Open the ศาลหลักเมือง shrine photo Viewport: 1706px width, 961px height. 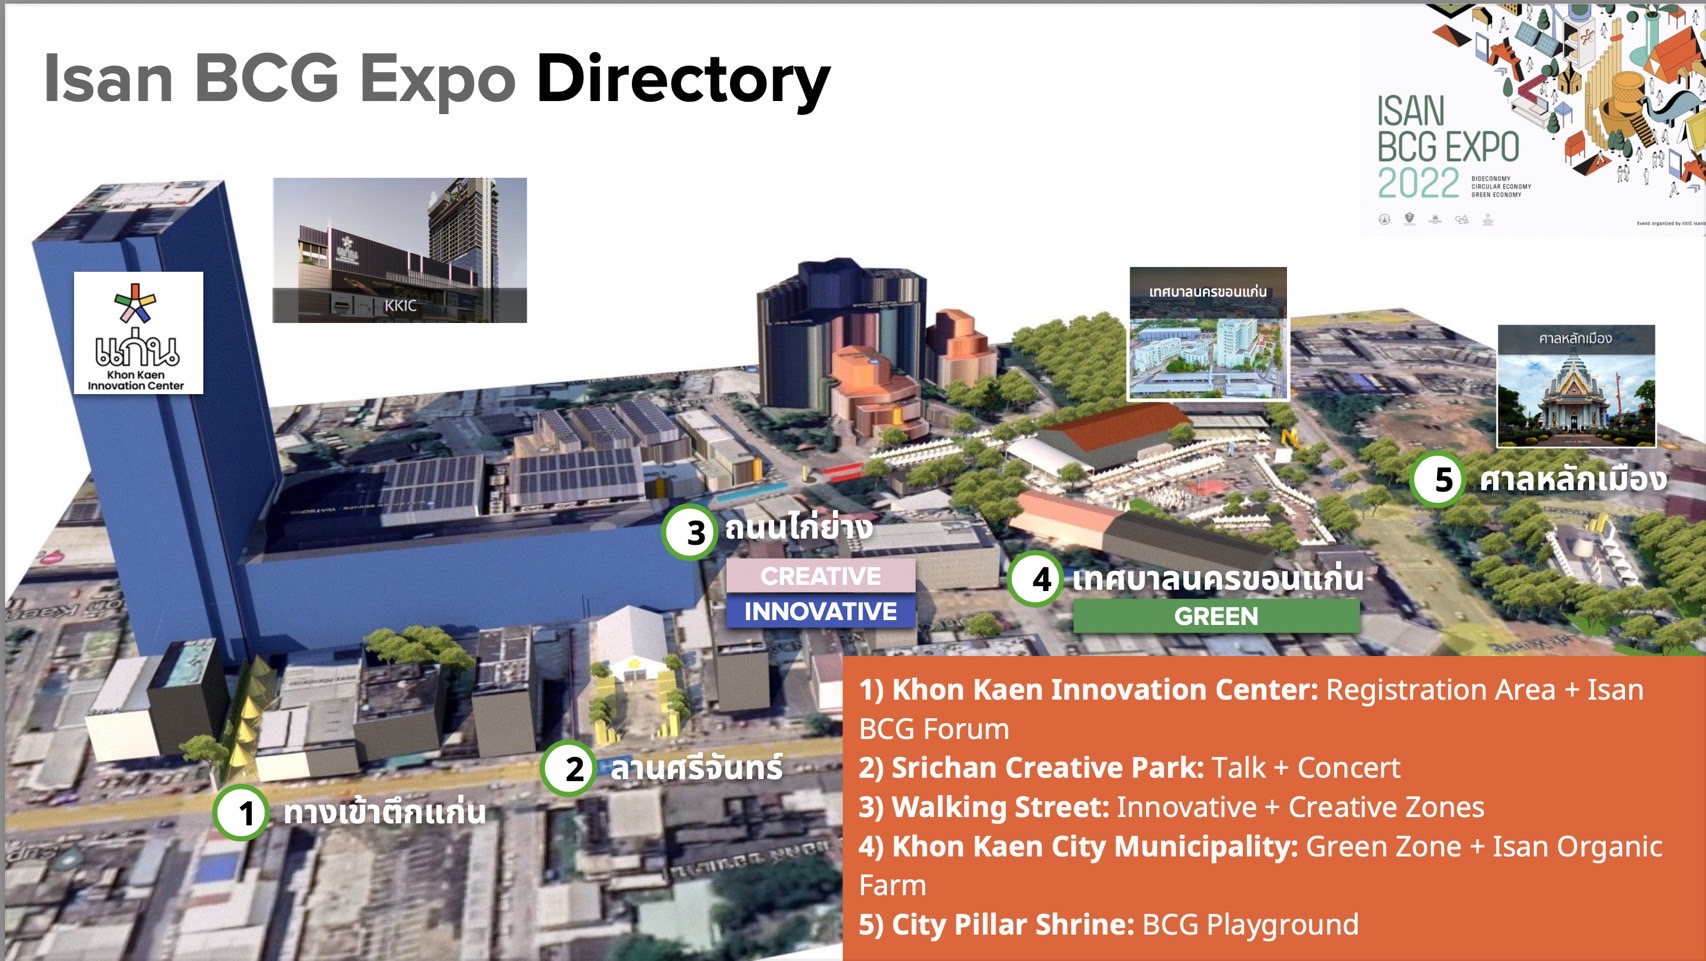pyautogui.click(x=1576, y=386)
